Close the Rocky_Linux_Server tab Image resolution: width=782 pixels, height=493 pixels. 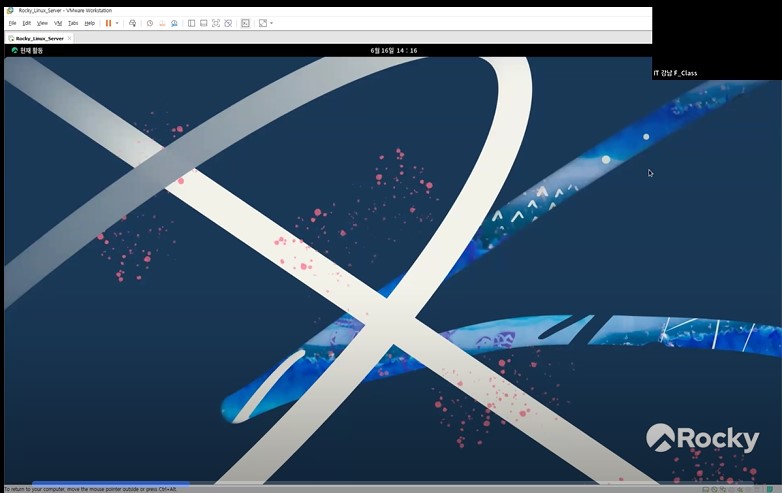69,38
